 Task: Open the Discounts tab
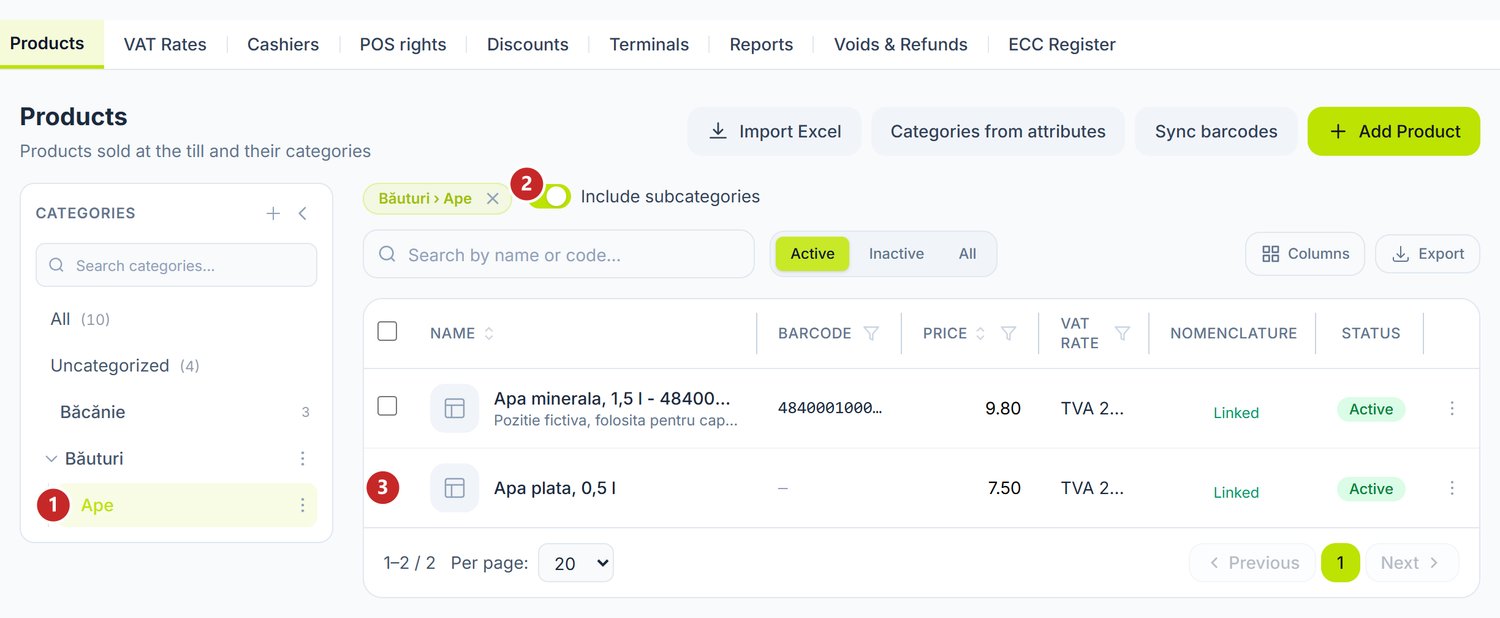(528, 44)
